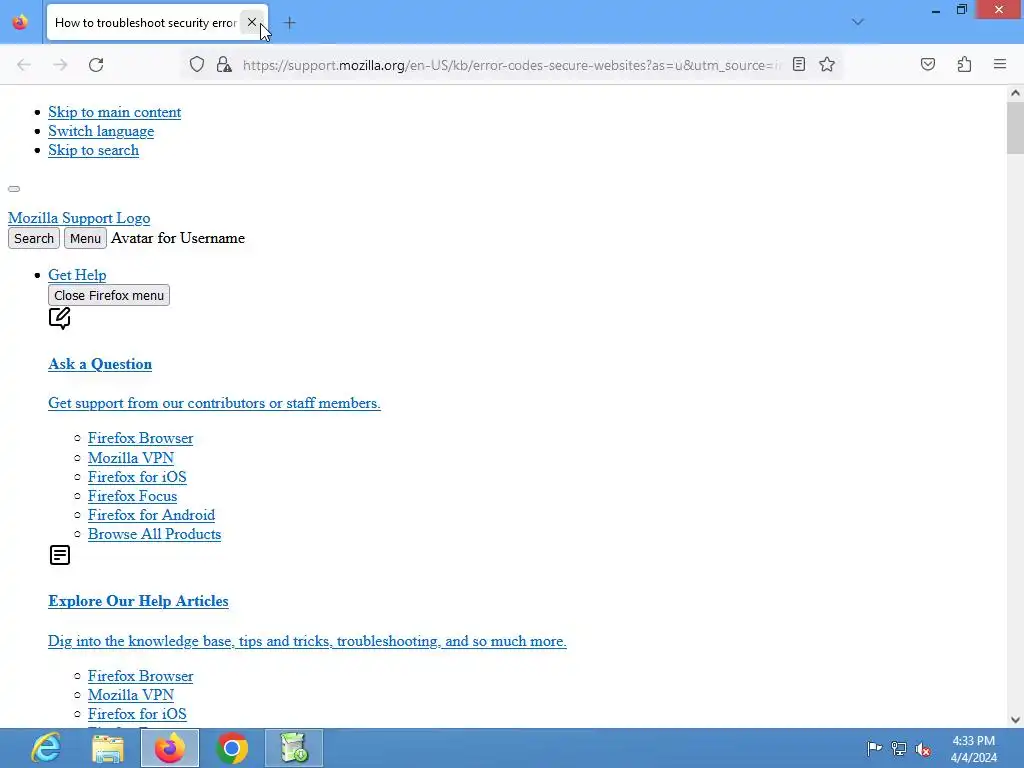Open Explore Our Help Articles heading

click(x=138, y=601)
